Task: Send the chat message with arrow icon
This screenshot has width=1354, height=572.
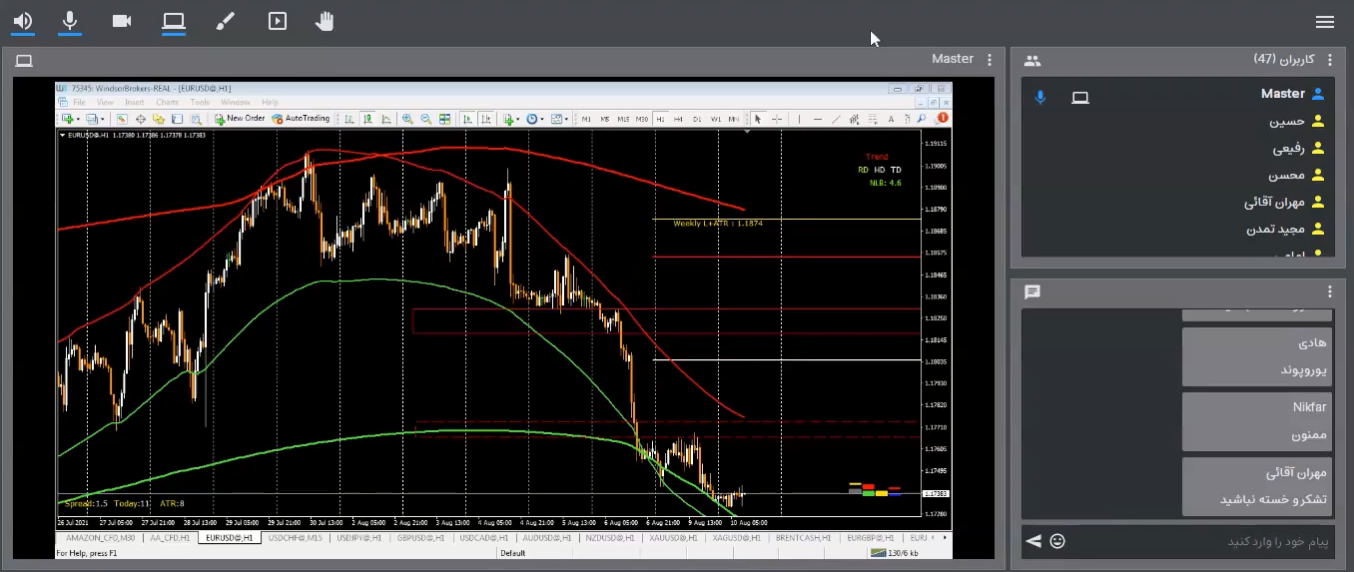Action: point(1034,541)
